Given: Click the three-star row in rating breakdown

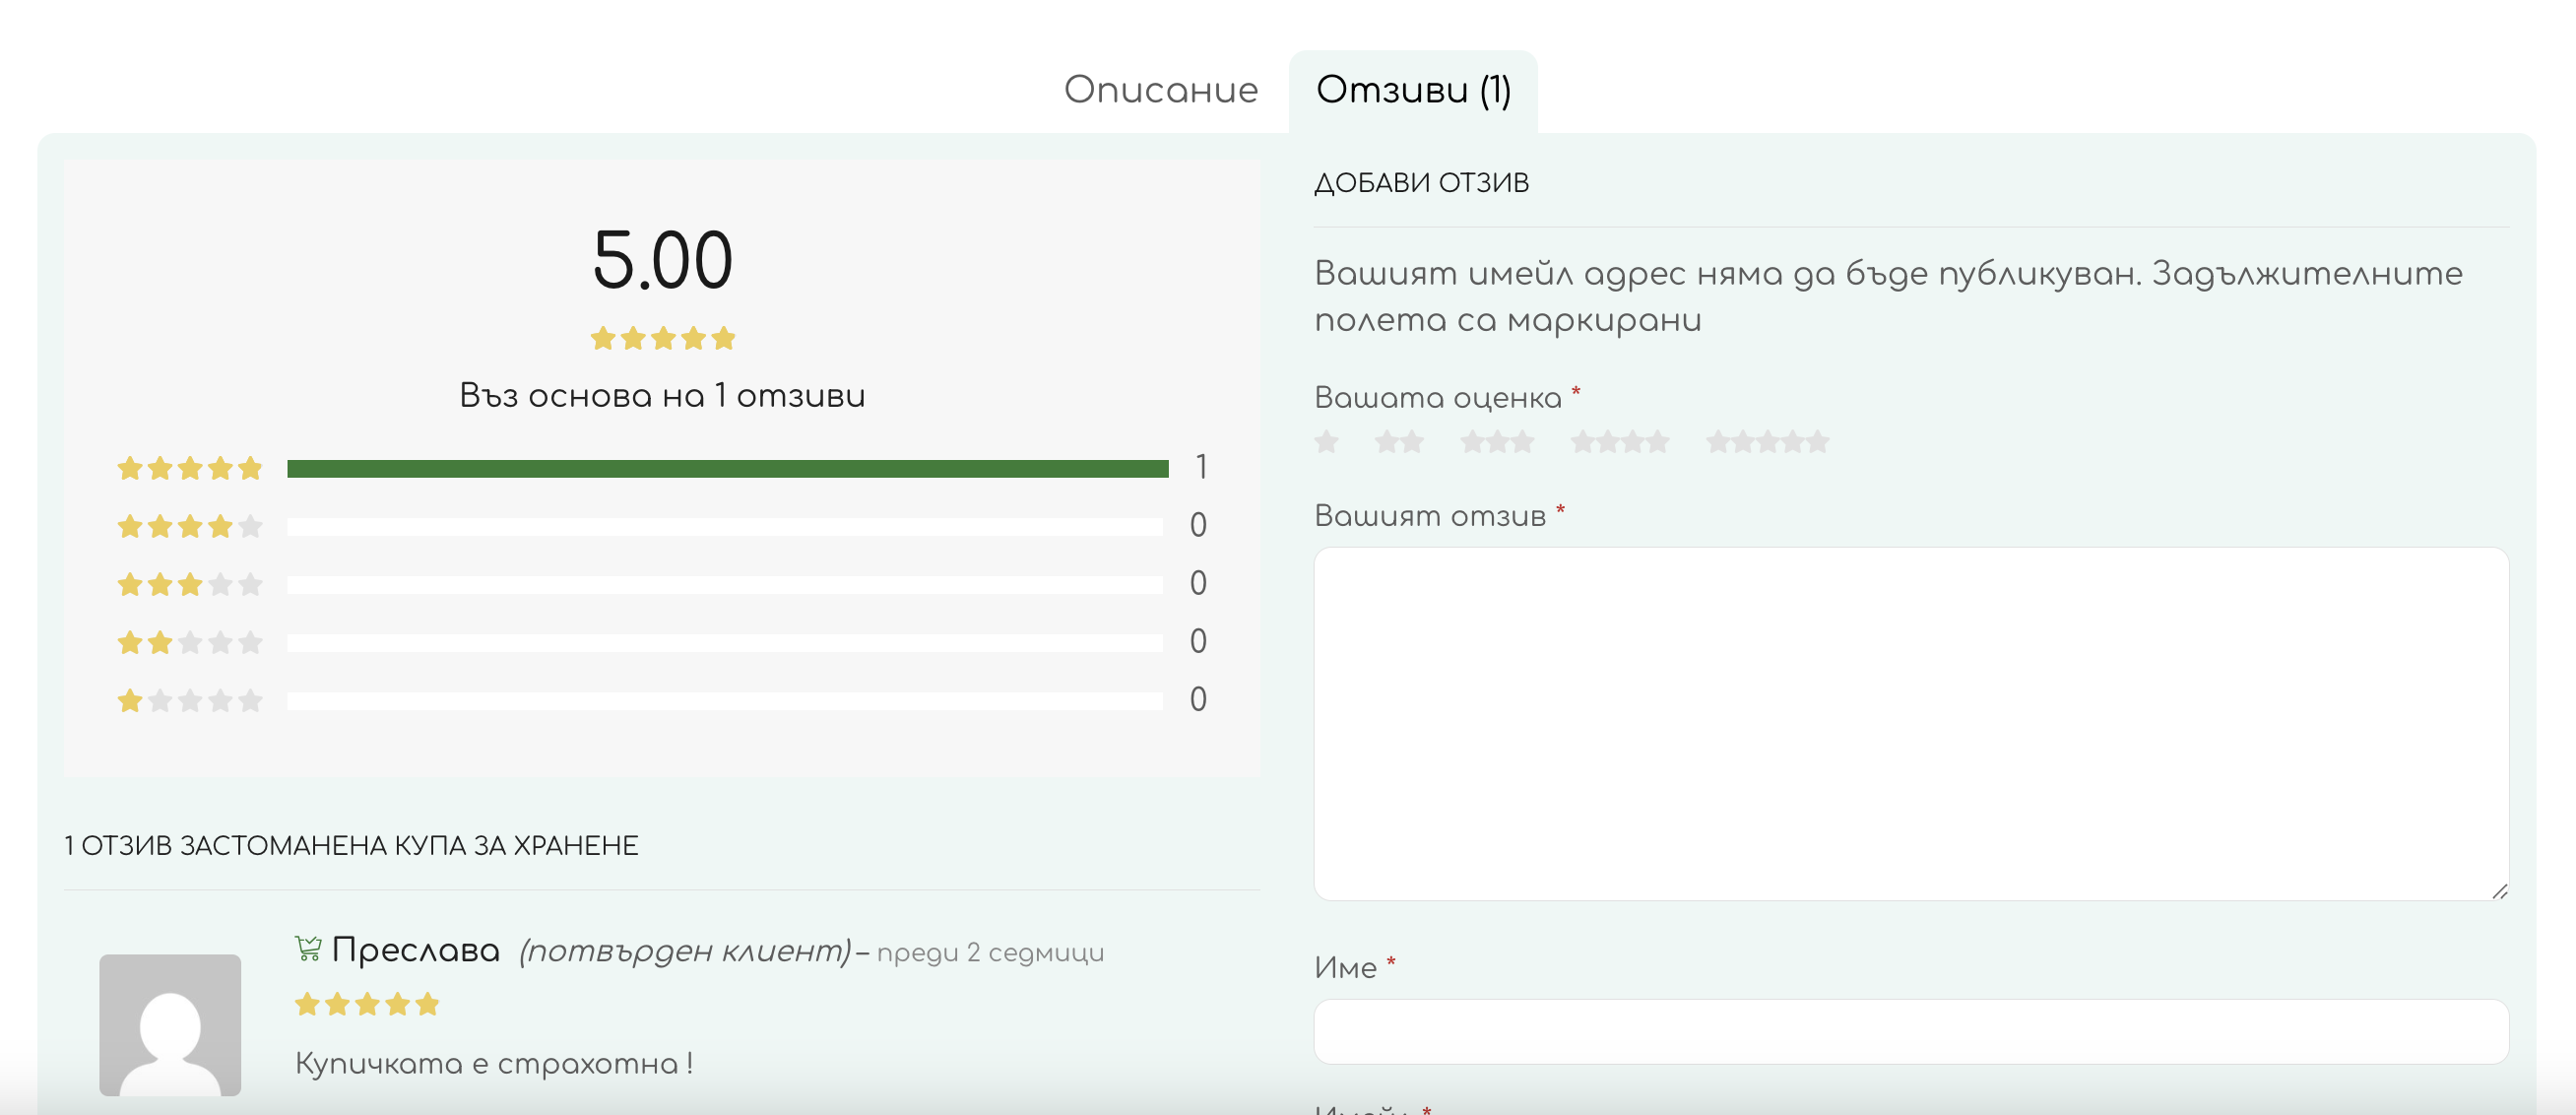Looking at the screenshot, I should point(662,584).
